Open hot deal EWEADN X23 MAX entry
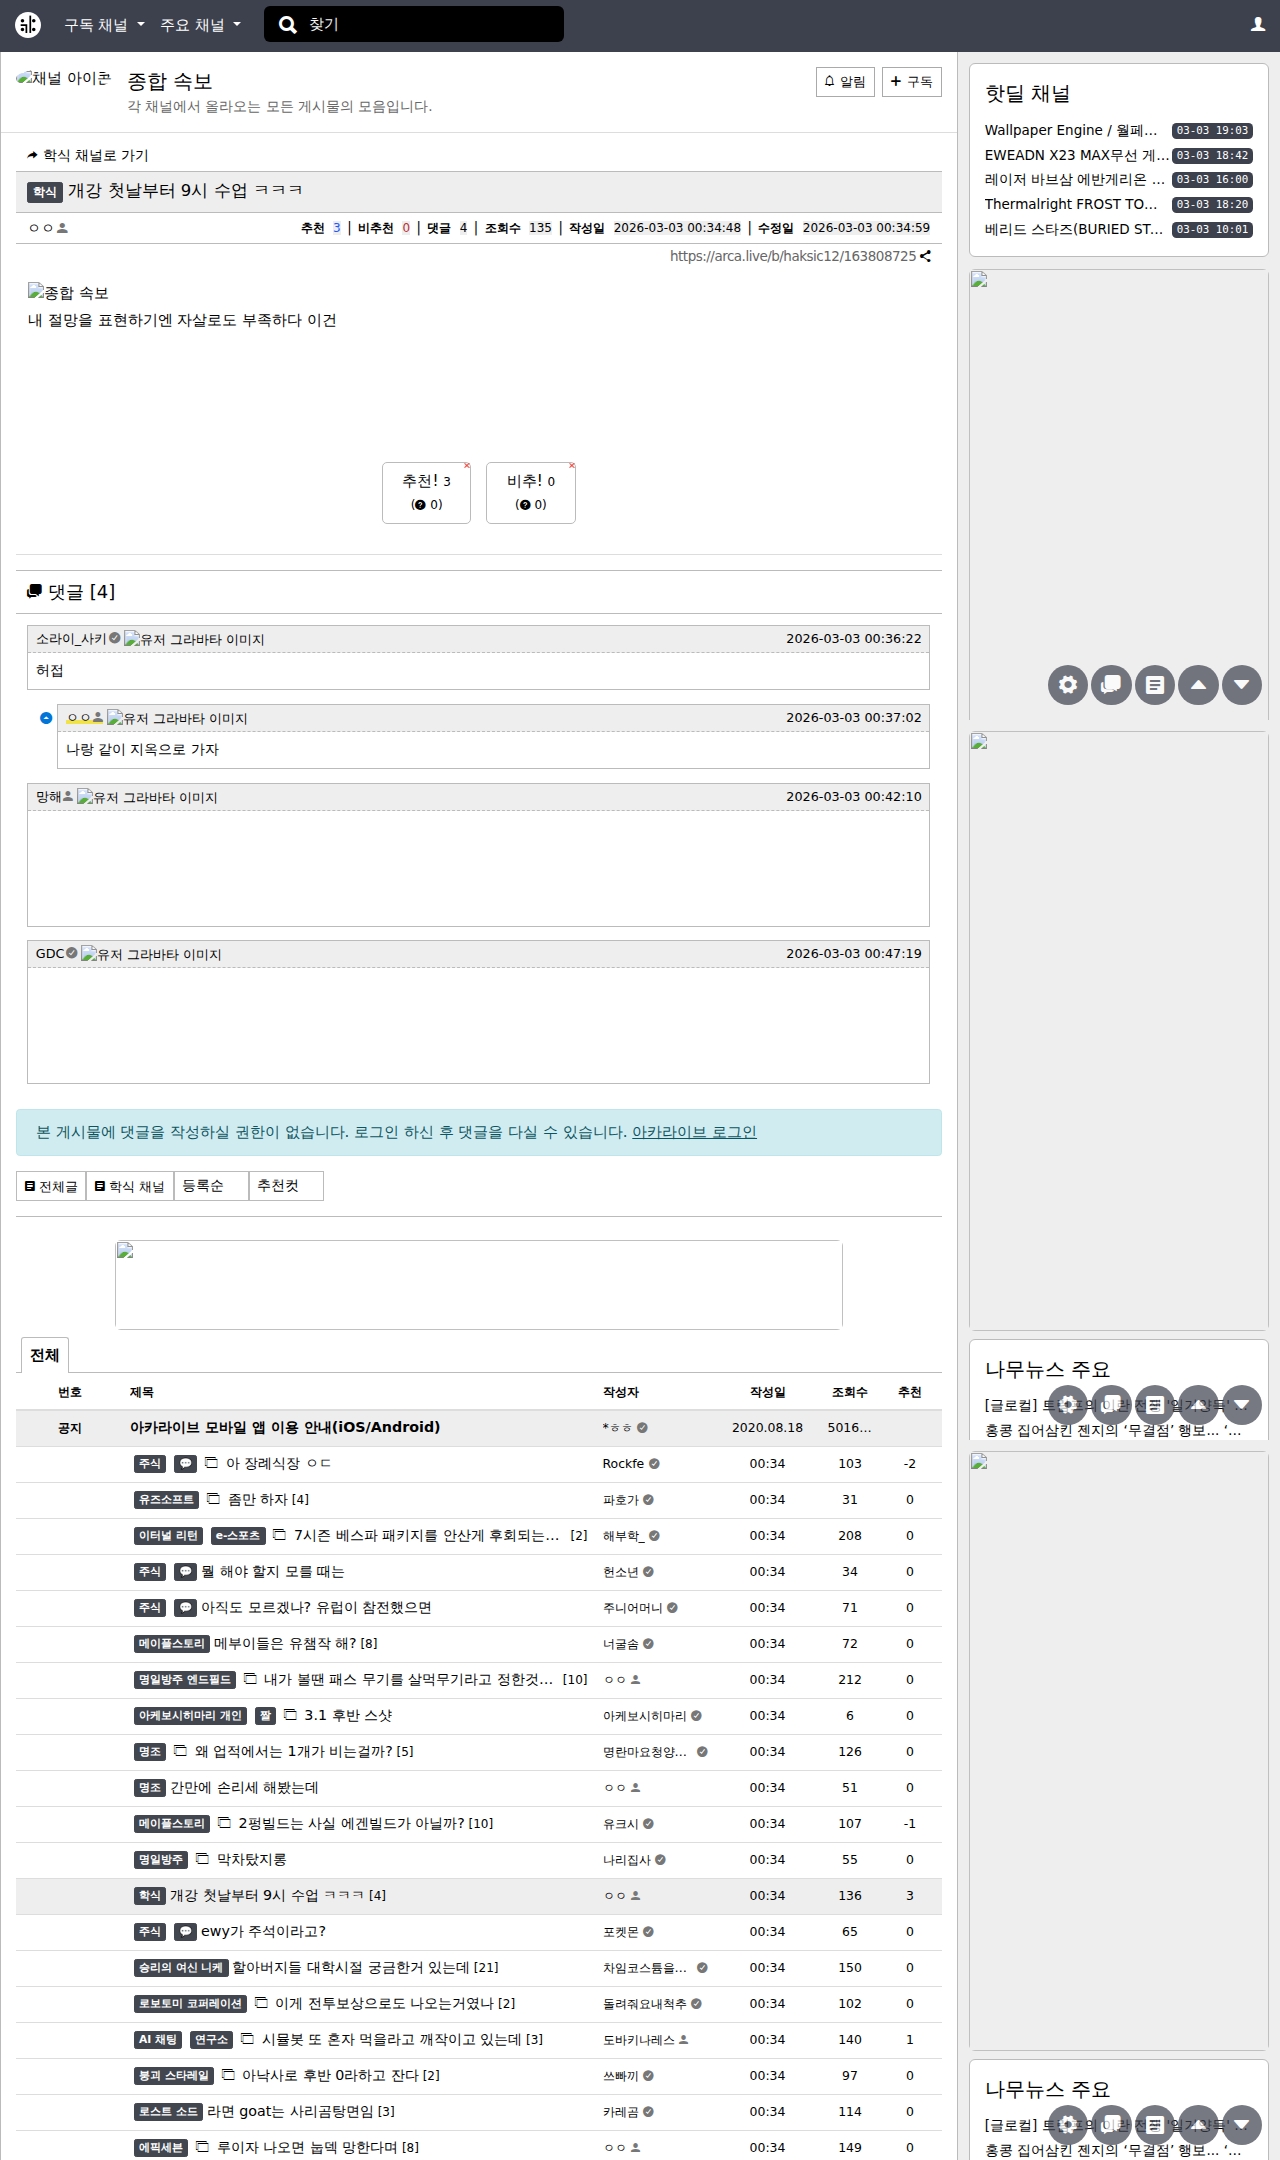 click(1076, 155)
